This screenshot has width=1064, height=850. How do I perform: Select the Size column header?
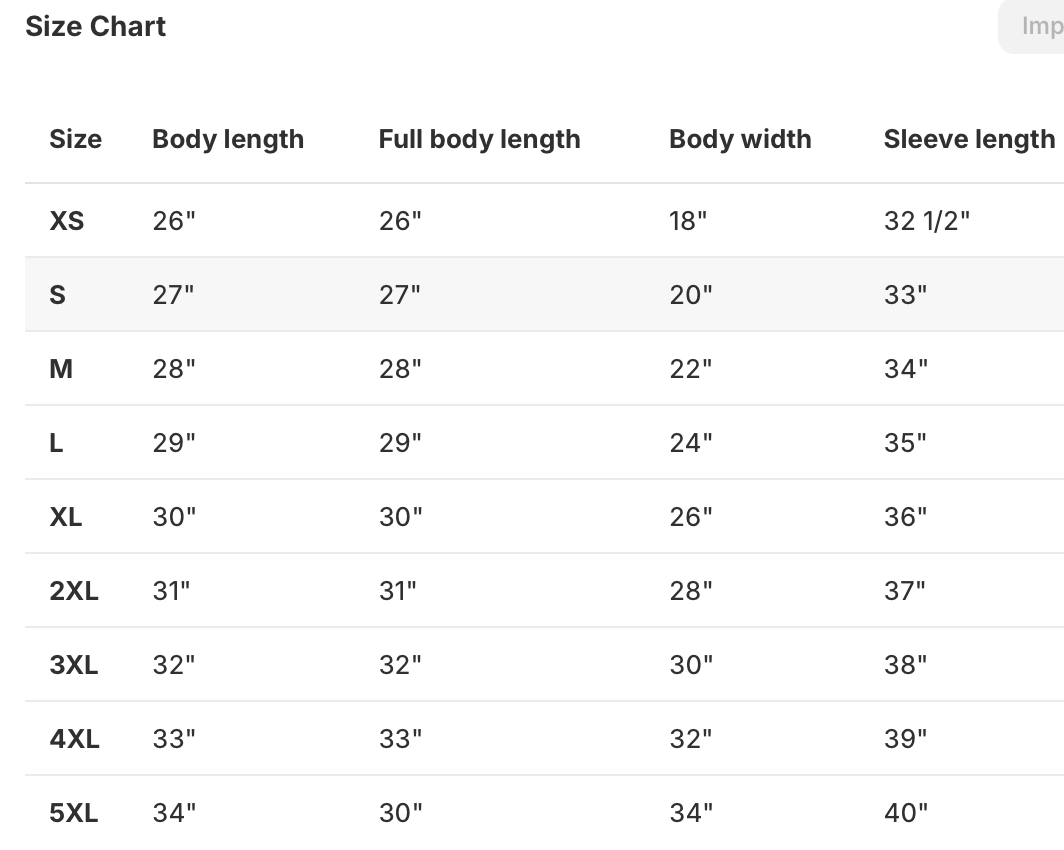(x=76, y=139)
